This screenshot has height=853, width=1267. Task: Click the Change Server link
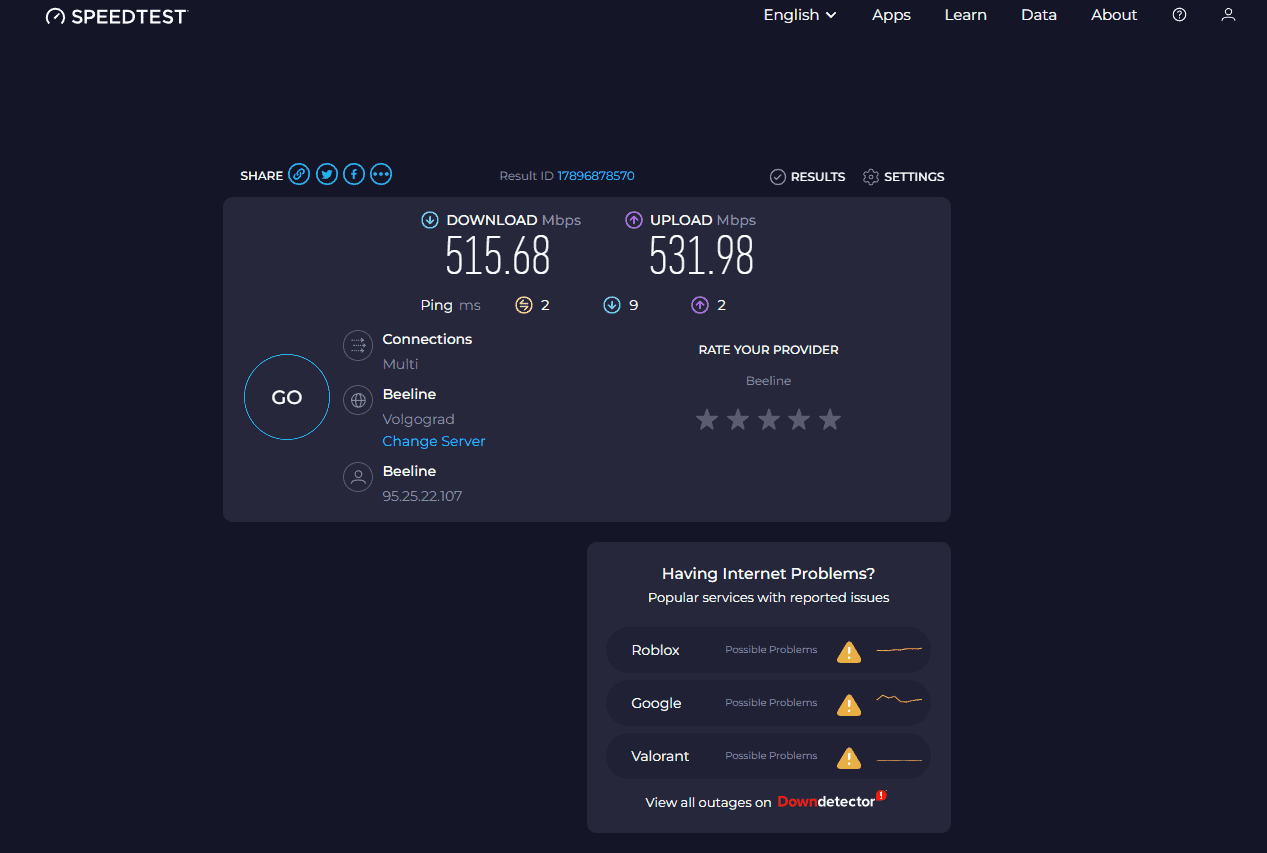434,441
